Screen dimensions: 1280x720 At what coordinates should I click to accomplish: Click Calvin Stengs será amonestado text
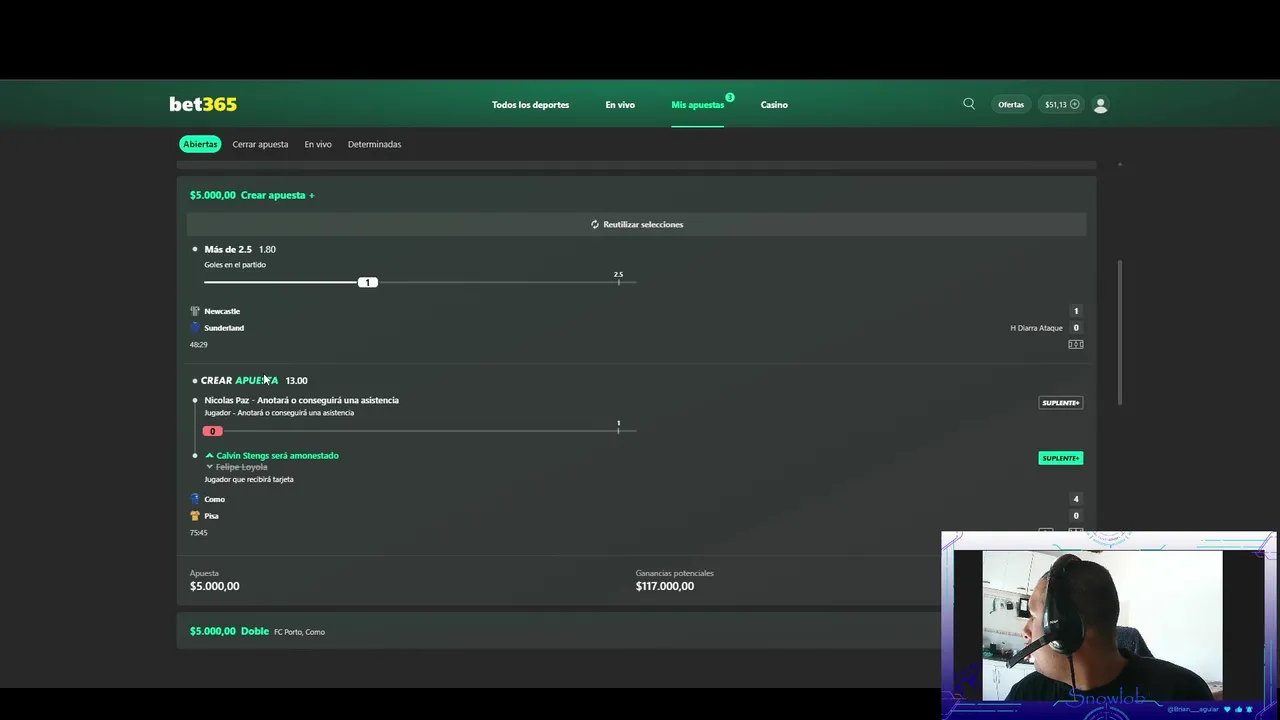(x=277, y=455)
